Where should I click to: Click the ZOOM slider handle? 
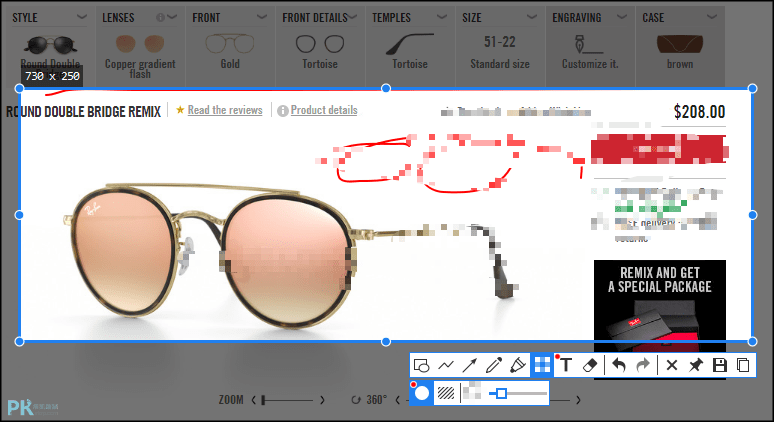point(264,400)
